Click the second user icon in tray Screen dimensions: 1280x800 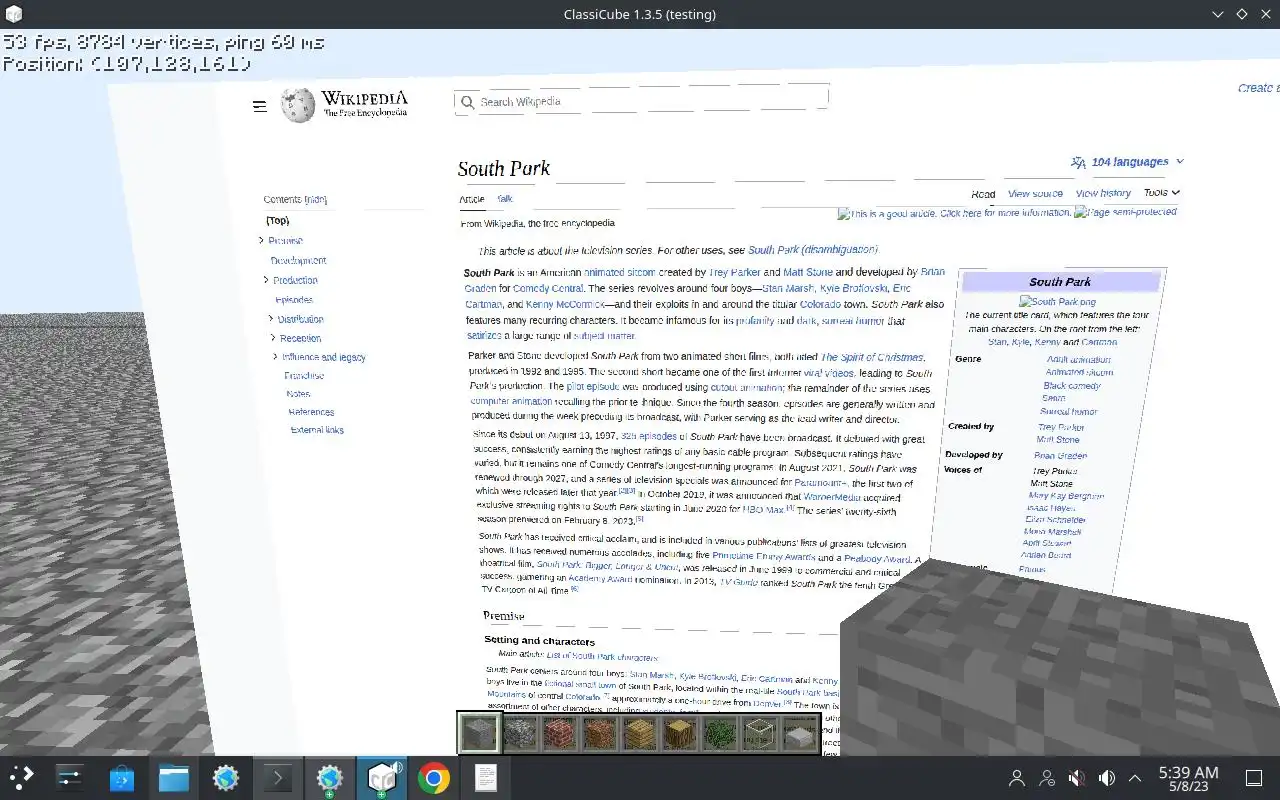[1047, 778]
